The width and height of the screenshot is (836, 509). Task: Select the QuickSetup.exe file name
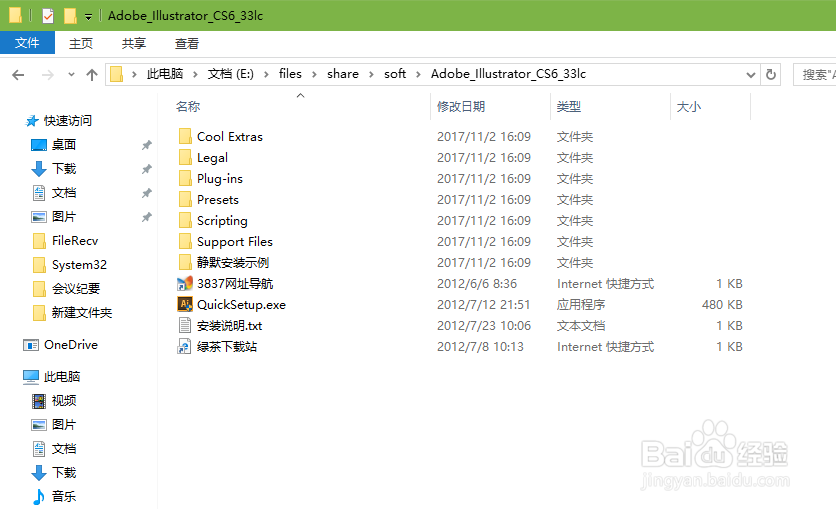242,304
